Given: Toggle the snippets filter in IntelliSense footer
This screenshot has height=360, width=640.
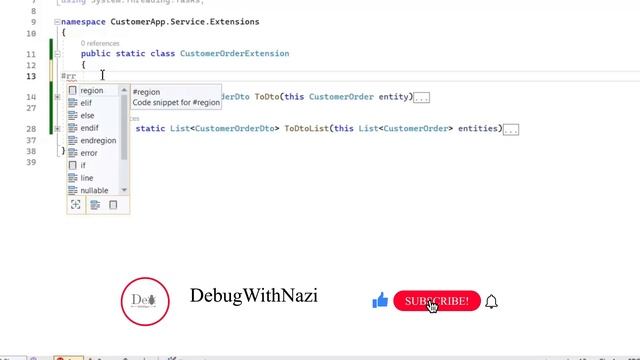Looking at the screenshot, I should click(113, 204).
